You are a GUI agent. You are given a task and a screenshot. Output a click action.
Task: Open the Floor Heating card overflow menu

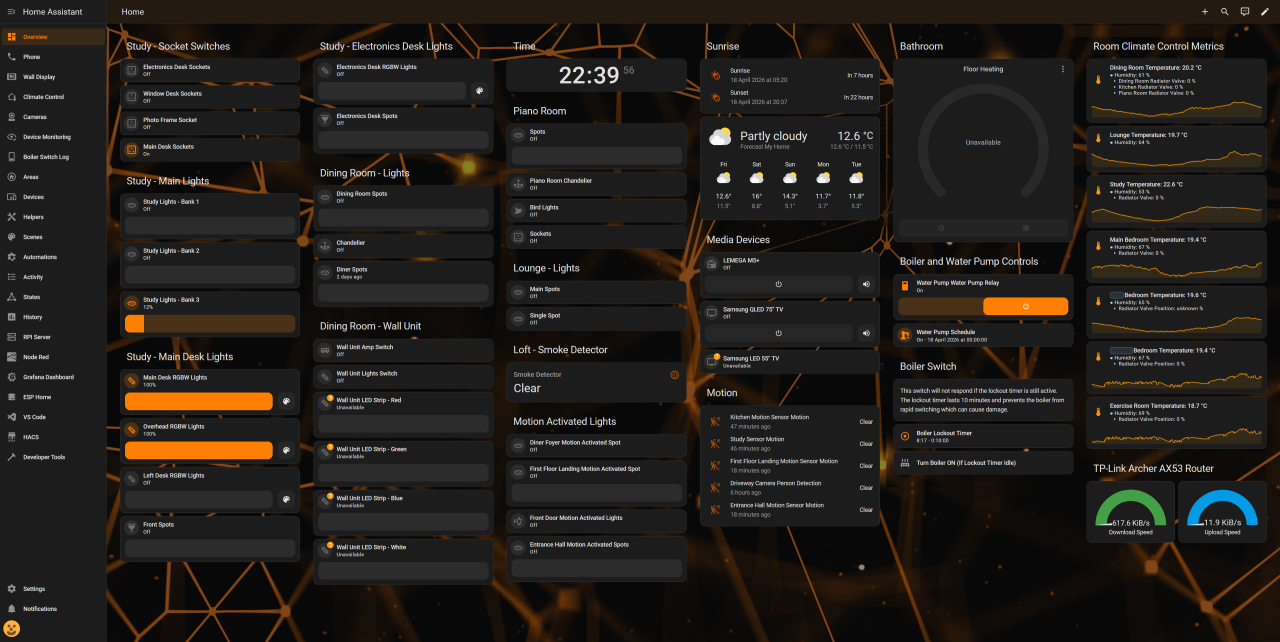pos(1063,67)
